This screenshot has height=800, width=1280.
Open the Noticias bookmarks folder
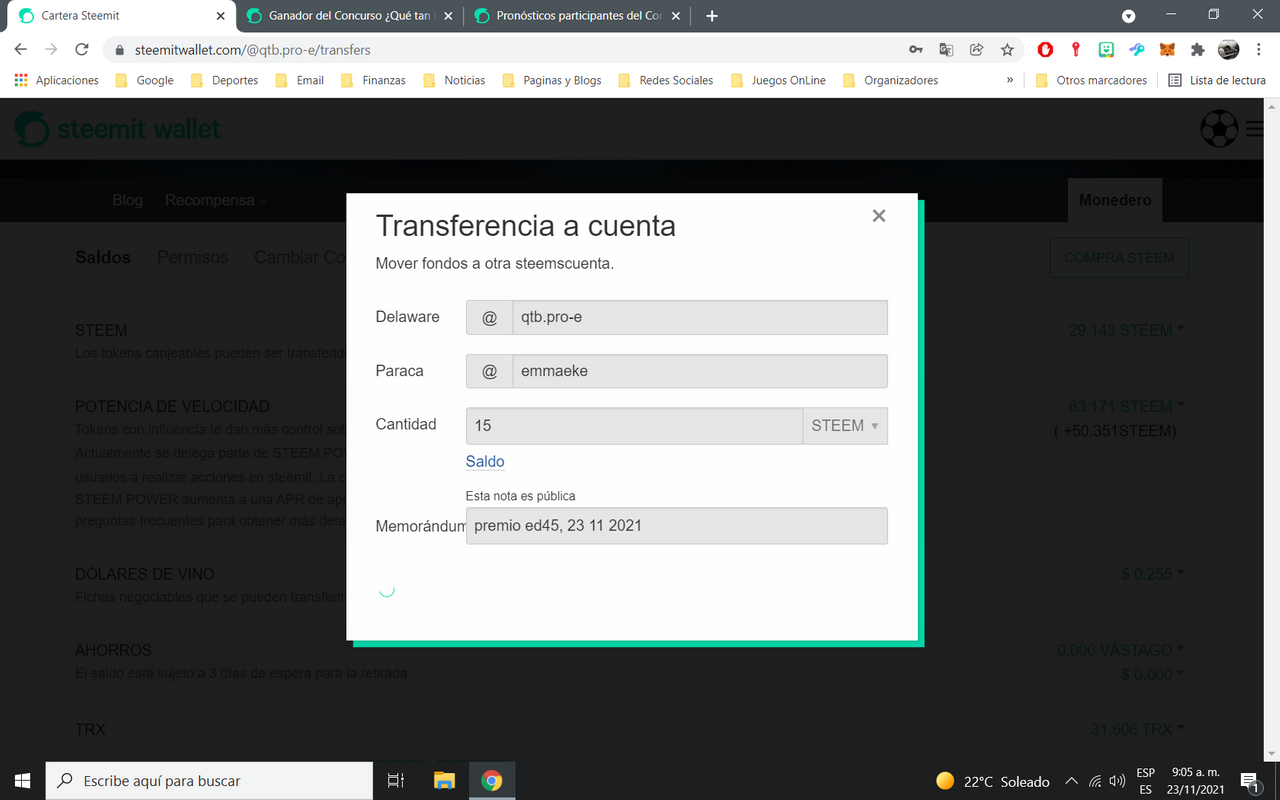click(454, 80)
